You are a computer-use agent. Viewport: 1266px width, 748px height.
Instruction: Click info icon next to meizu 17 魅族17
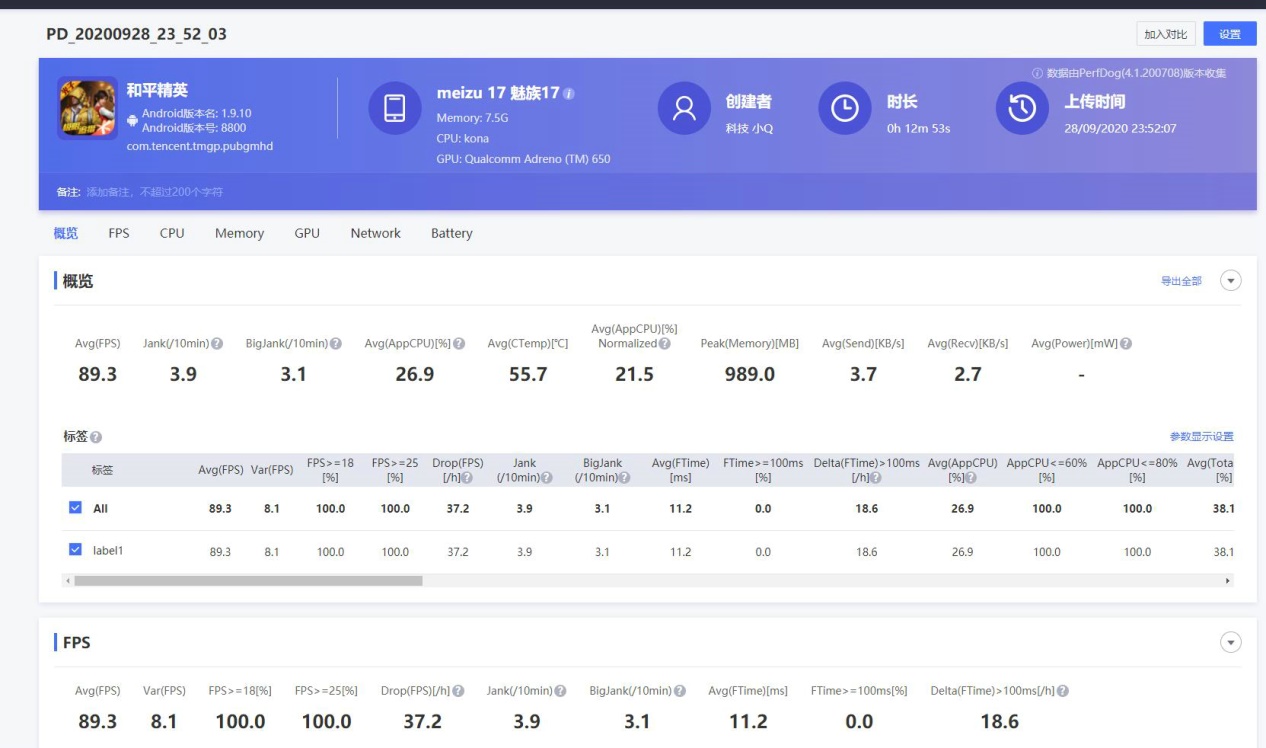[569, 94]
